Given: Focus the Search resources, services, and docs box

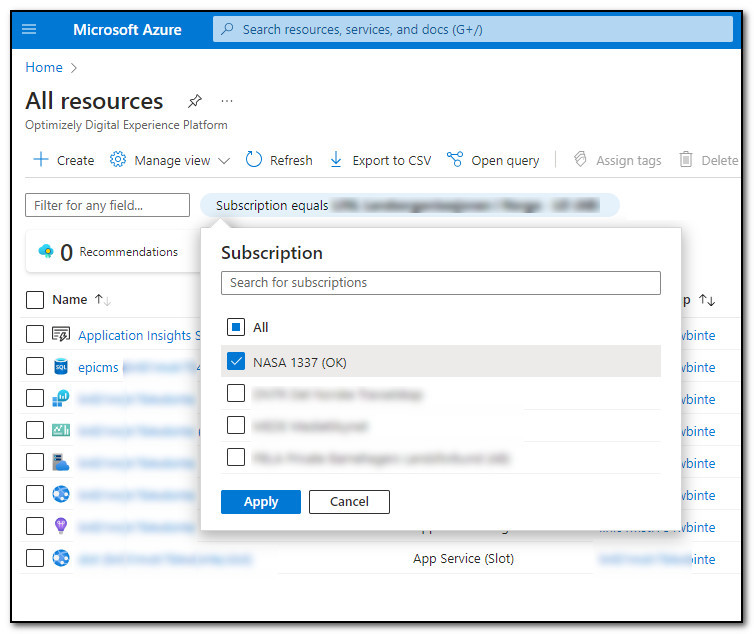Looking at the screenshot, I should pyautogui.click(x=473, y=29).
